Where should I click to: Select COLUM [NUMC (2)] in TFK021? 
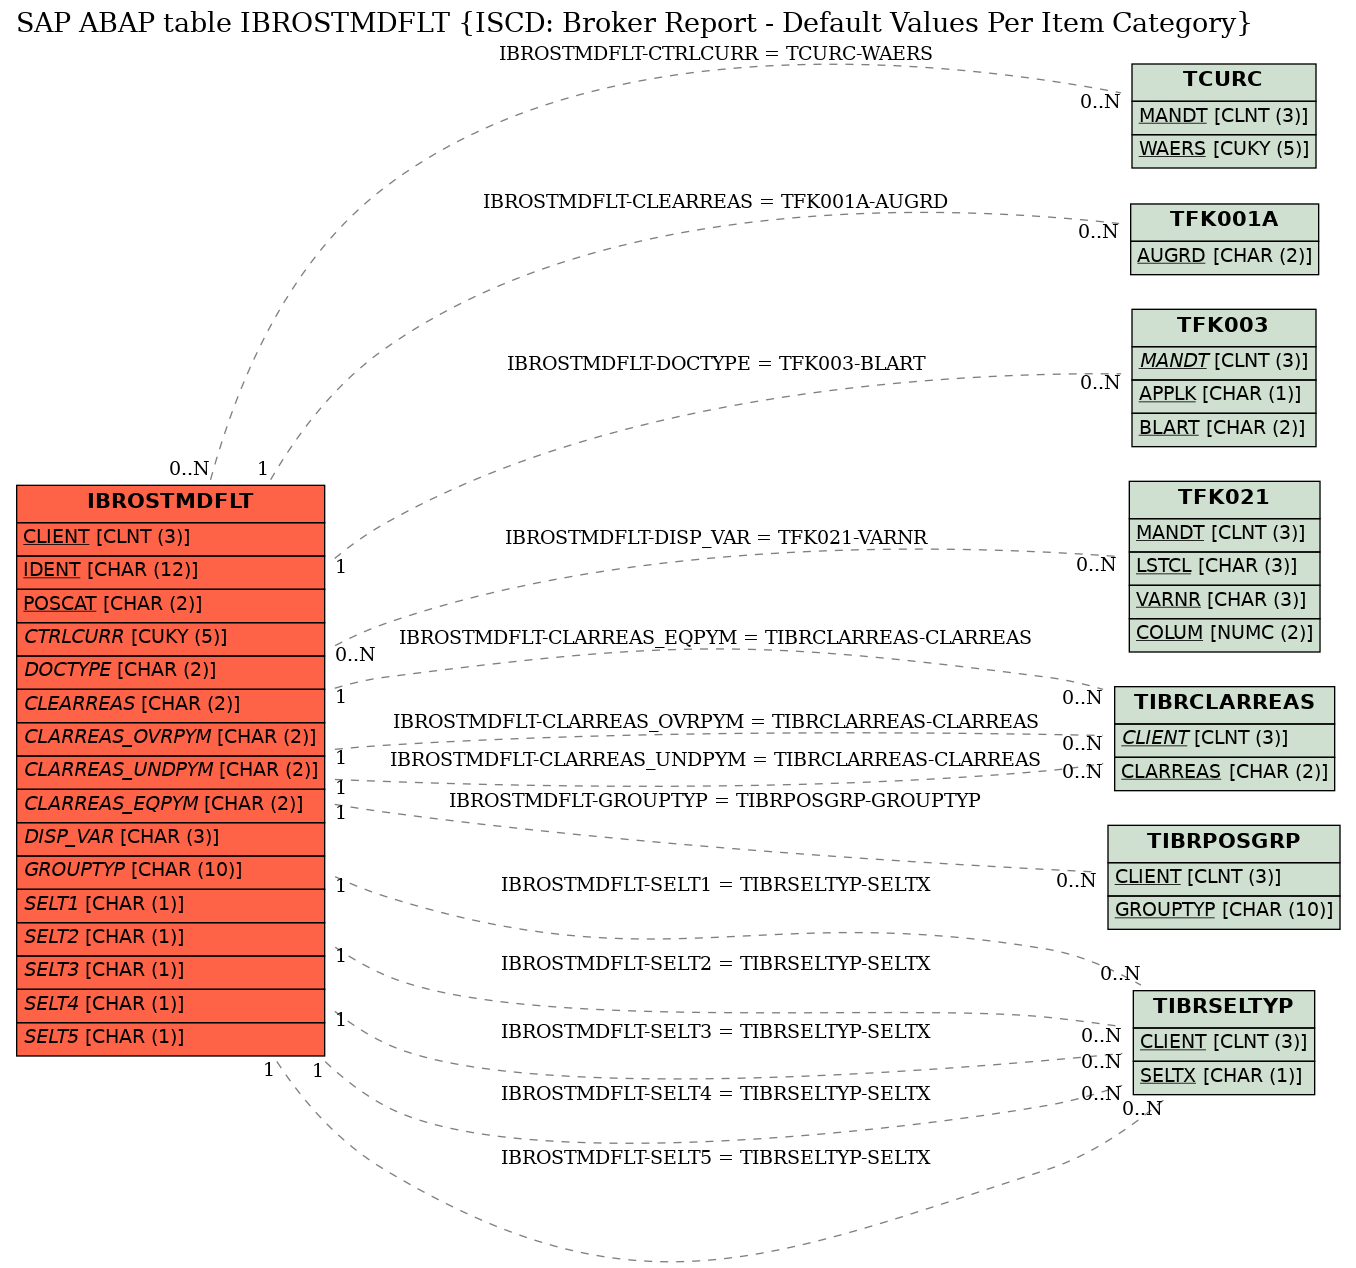(1224, 634)
